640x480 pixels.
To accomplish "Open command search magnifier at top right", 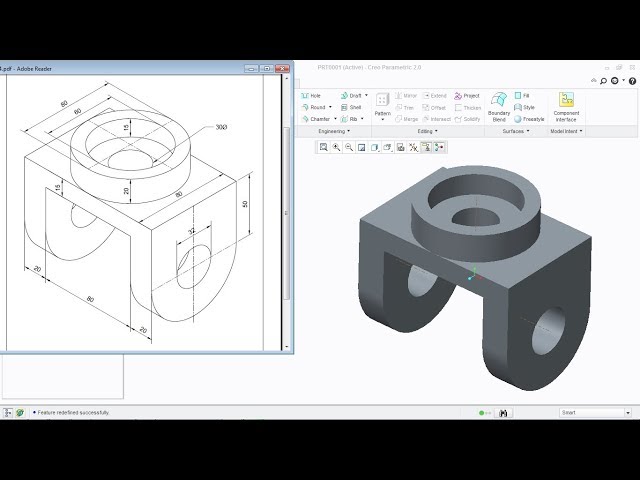I will coord(603,81).
